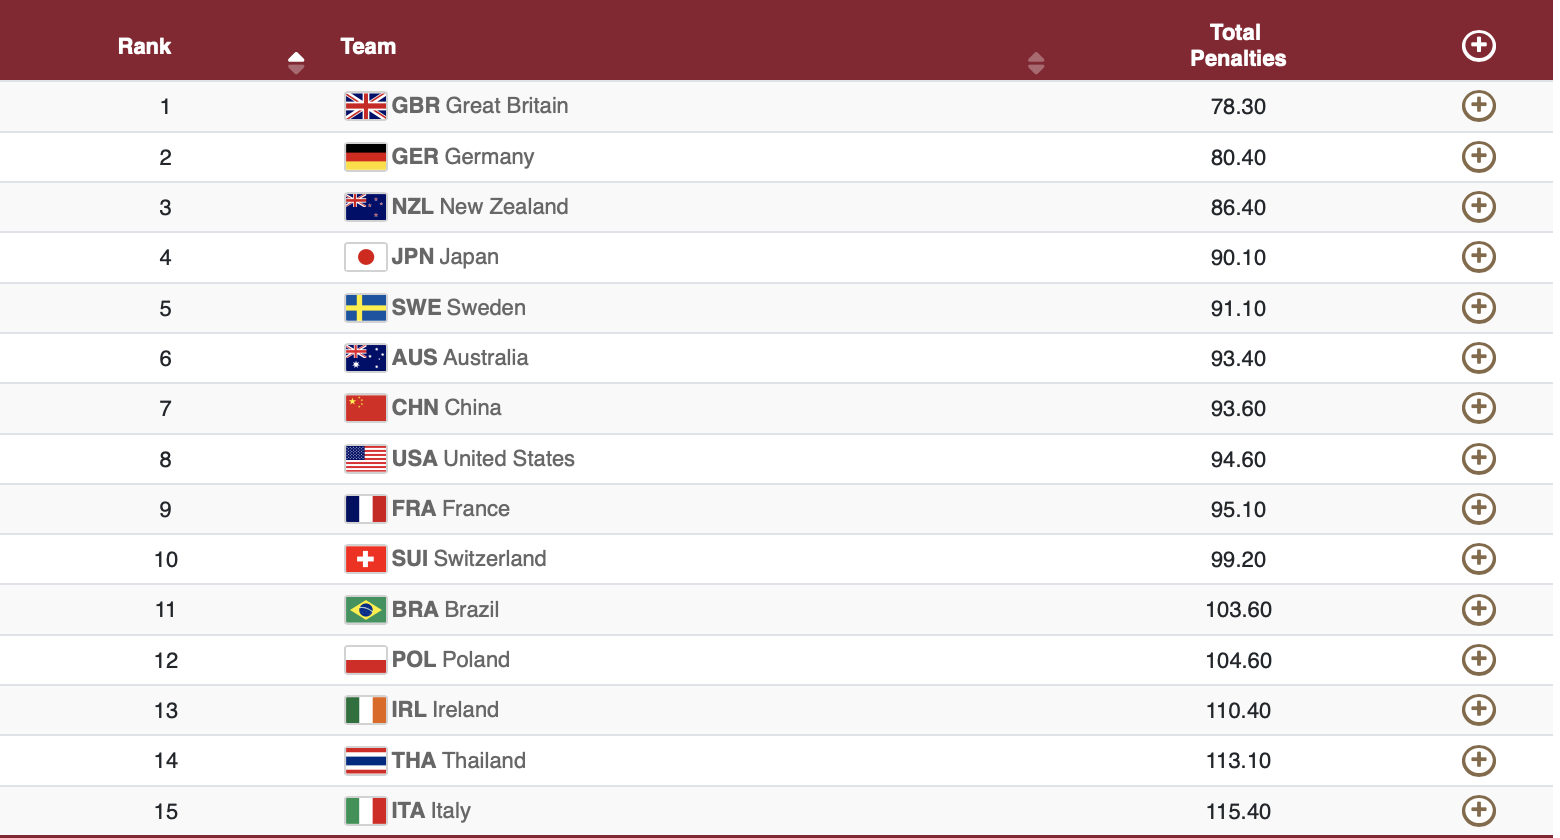This screenshot has height=838, width=1560.
Task: Click the Brazil flag icon
Action: click(365, 610)
